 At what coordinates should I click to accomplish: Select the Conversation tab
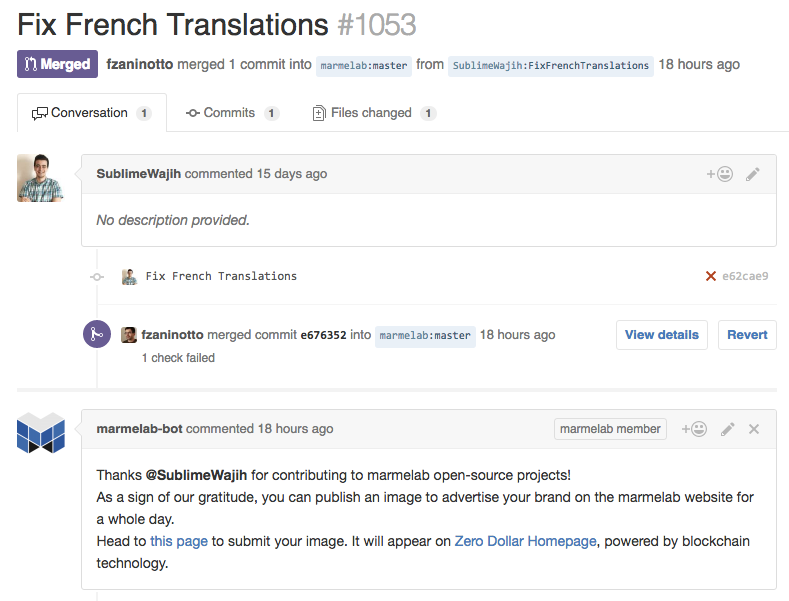click(90, 113)
